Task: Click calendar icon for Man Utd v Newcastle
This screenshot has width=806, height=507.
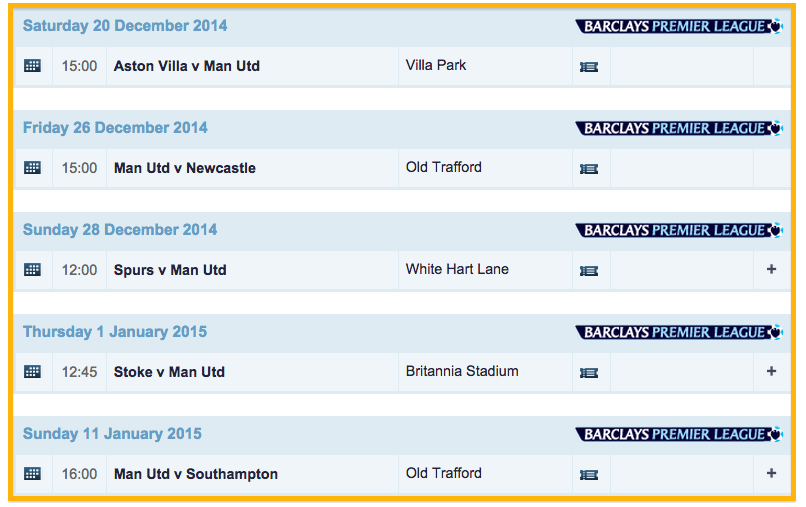Action: pyautogui.click(x=33, y=168)
